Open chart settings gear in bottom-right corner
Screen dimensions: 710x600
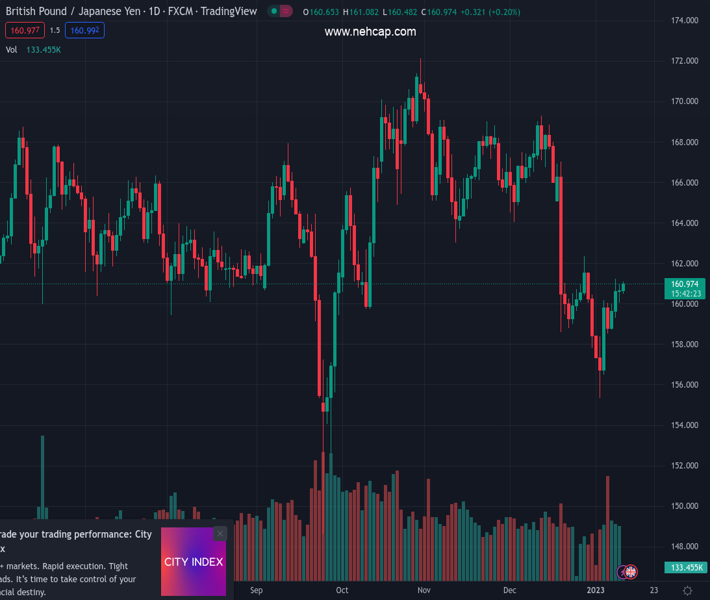pos(687,591)
